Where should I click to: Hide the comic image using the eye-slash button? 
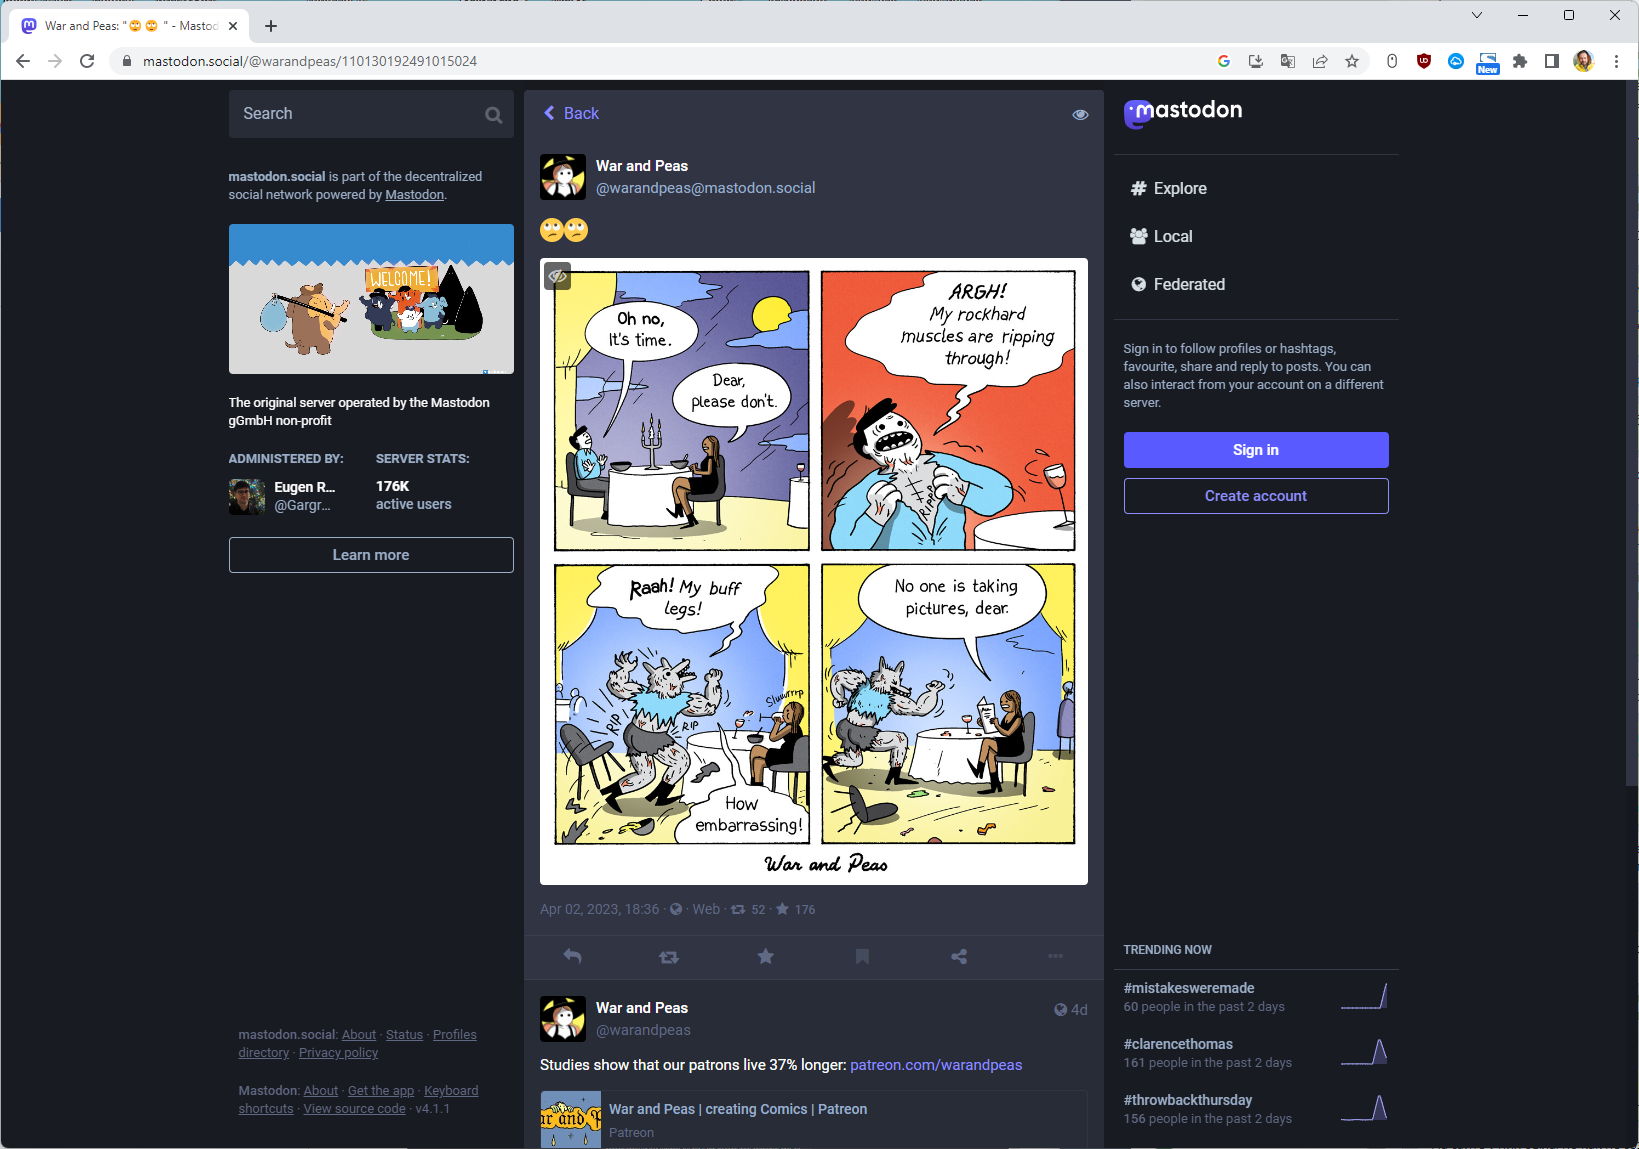point(558,276)
